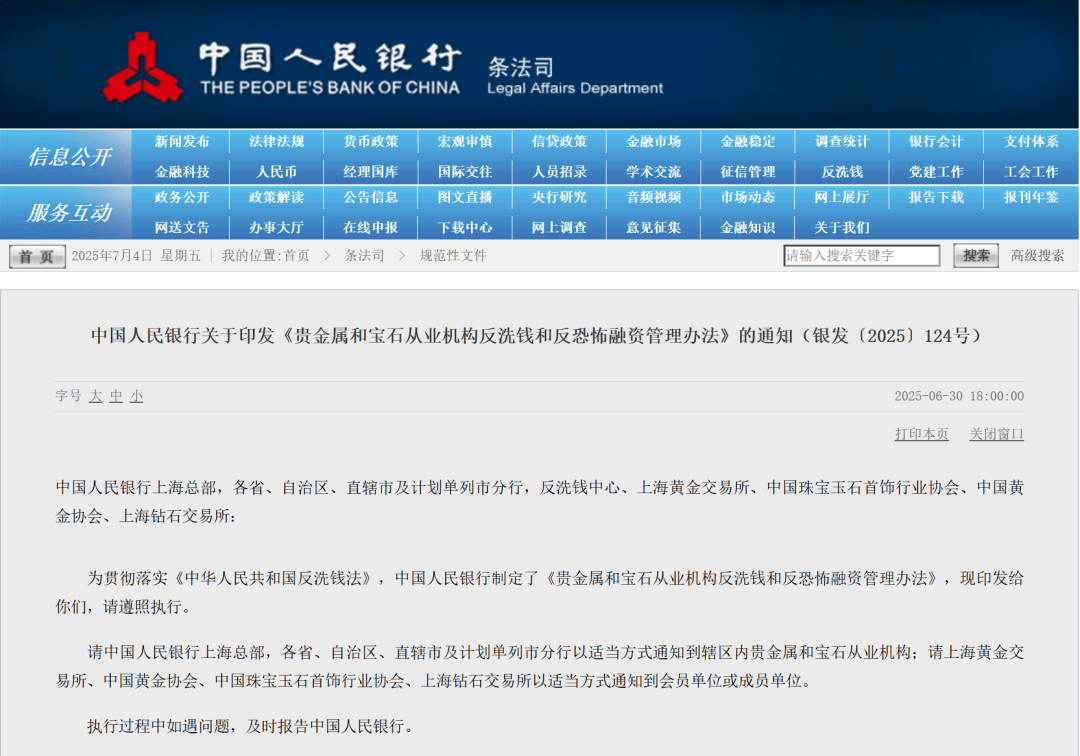Open 经理国库 menu item
This screenshot has width=1080, height=756.
(371, 172)
